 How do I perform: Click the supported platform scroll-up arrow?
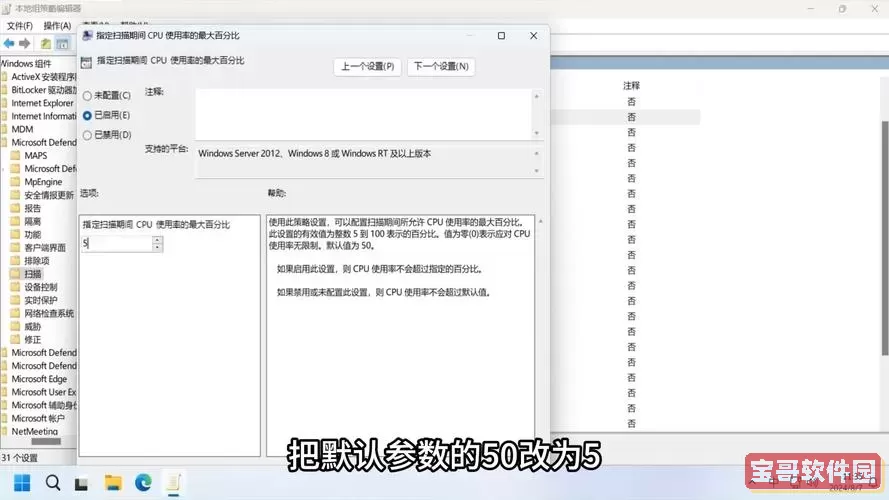click(x=536, y=154)
